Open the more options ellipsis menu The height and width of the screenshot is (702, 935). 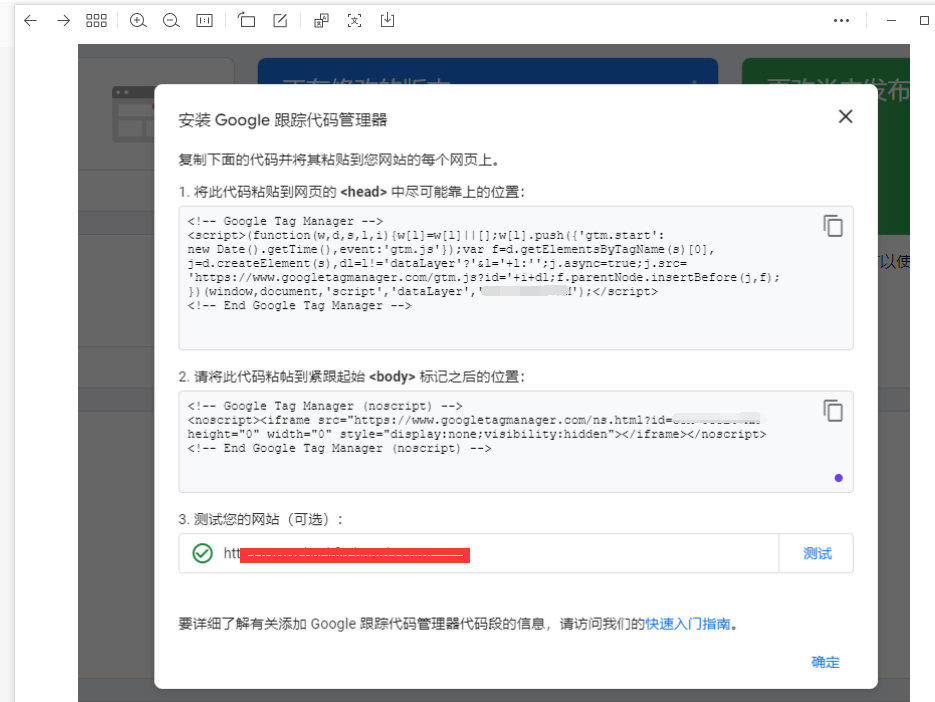coord(841,21)
